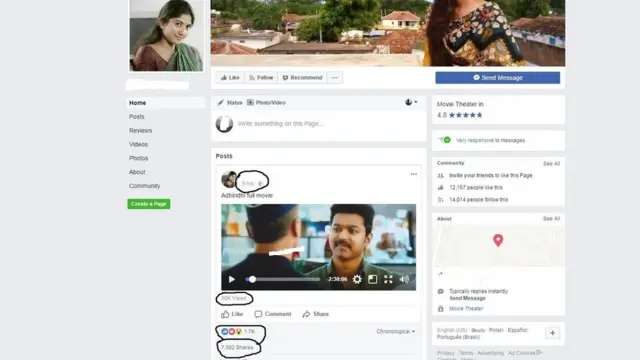
Task: Share the video post
Action: click(x=316, y=314)
